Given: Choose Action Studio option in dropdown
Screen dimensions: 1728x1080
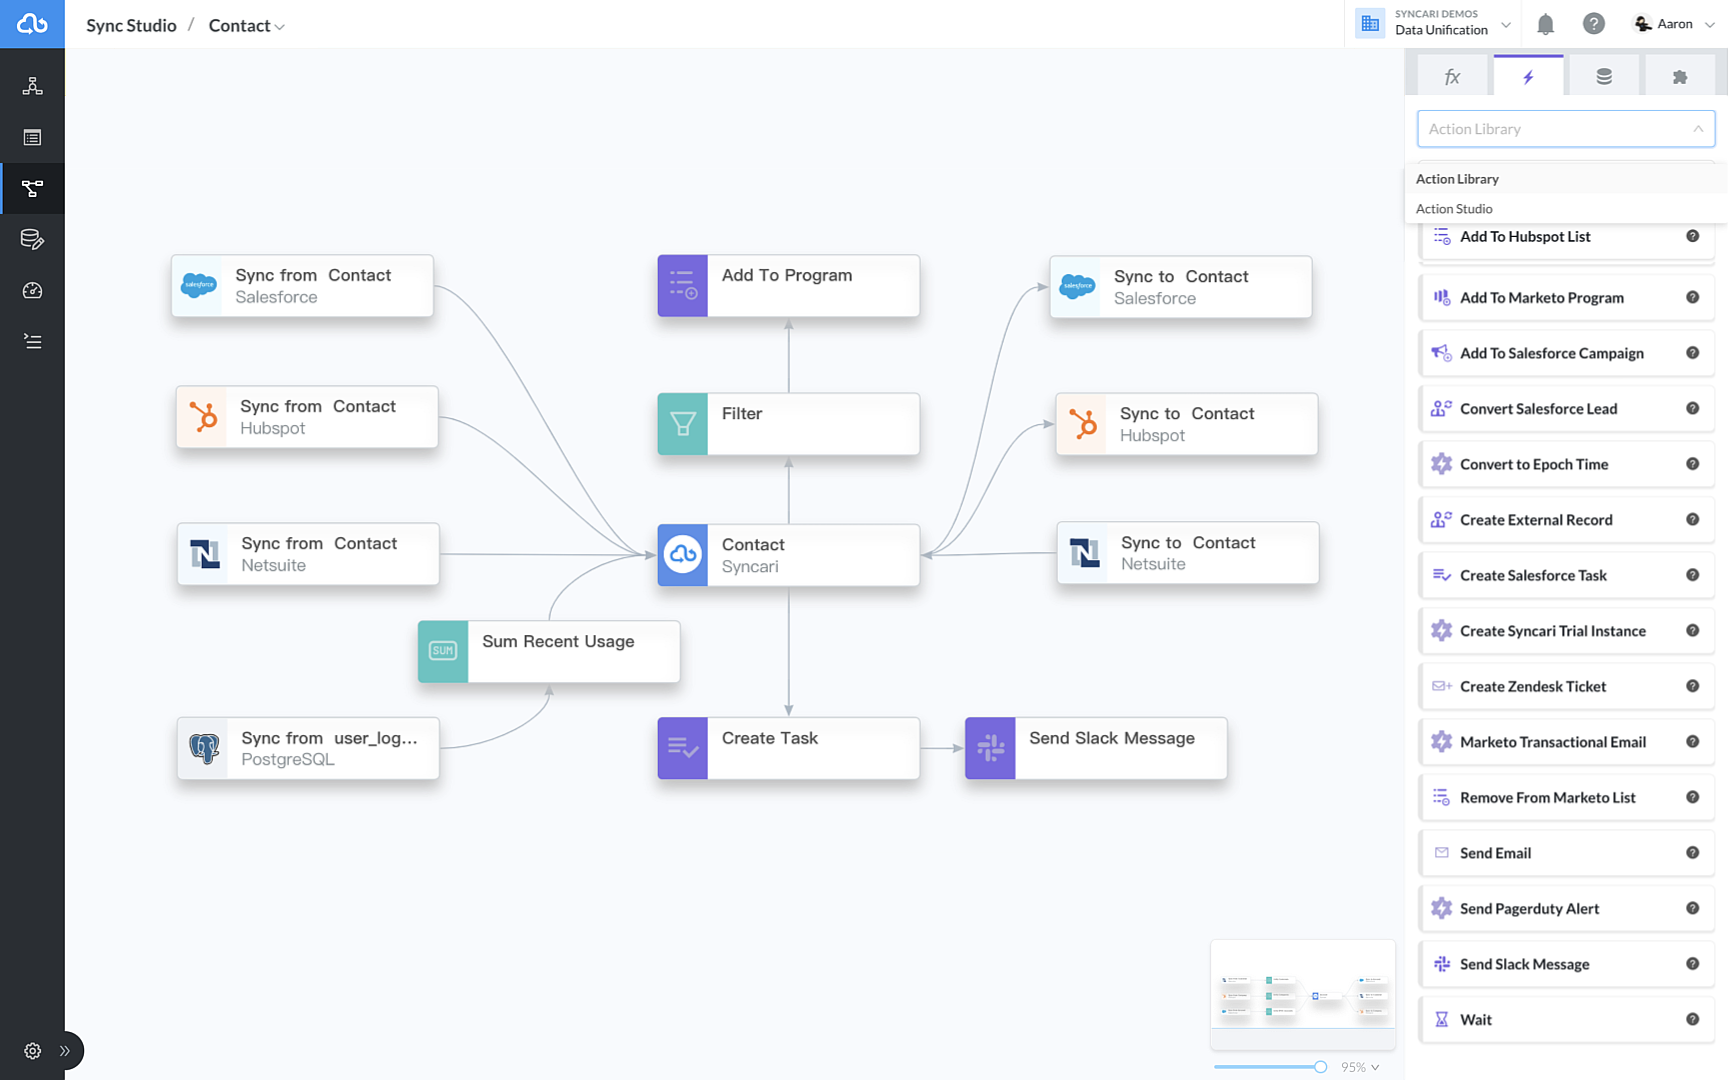Looking at the screenshot, I should coord(1566,209).
